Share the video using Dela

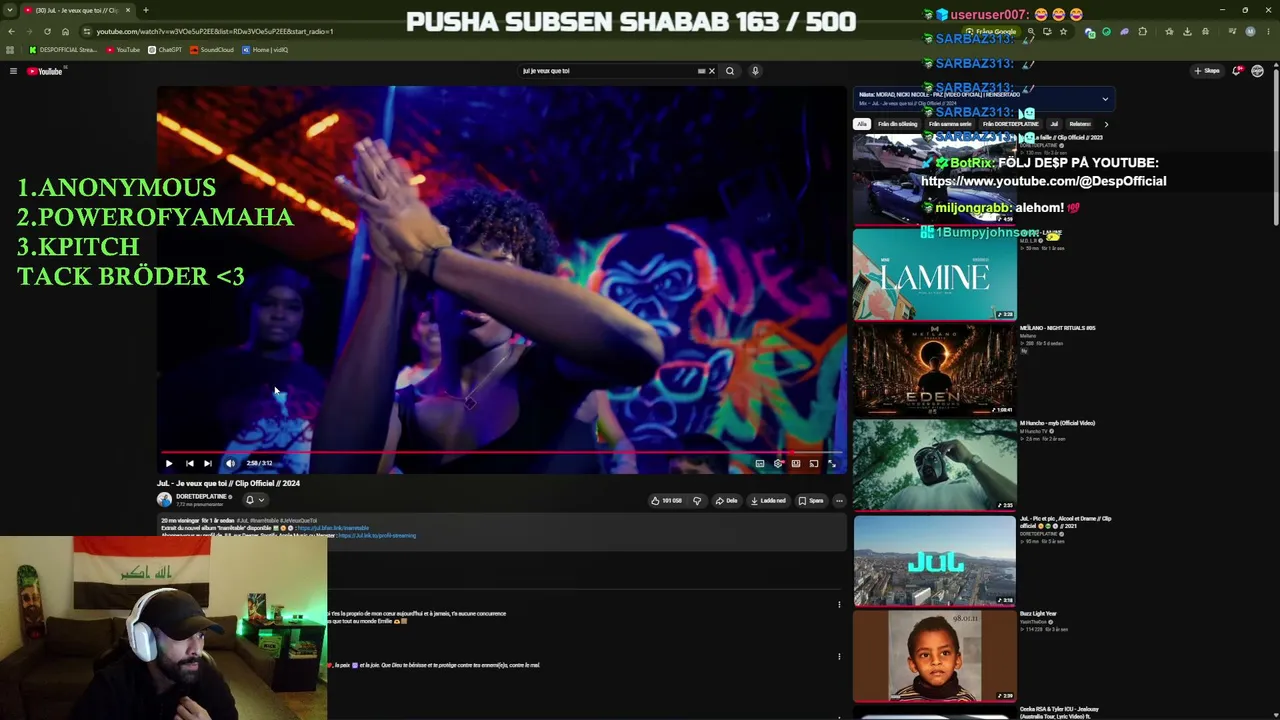pyautogui.click(x=727, y=500)
